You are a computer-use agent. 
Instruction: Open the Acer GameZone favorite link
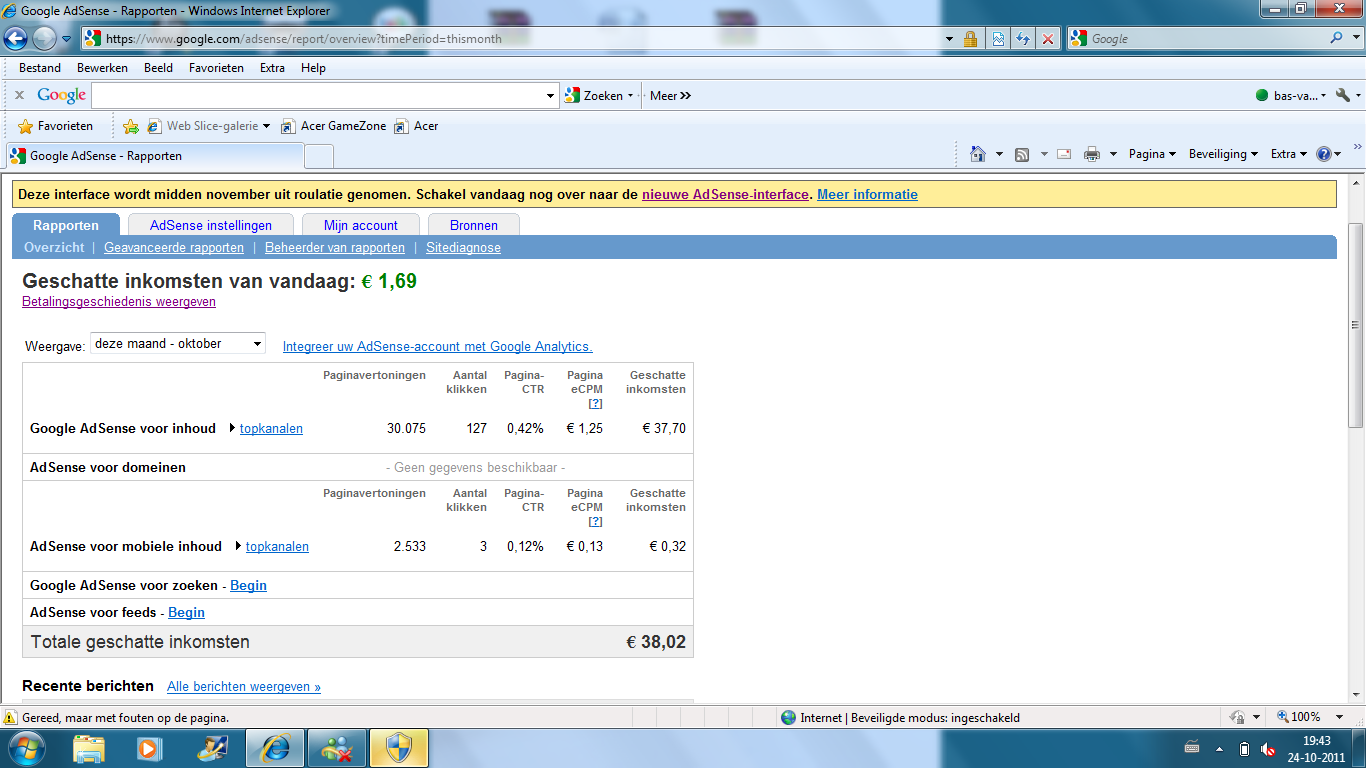[333, 126]
